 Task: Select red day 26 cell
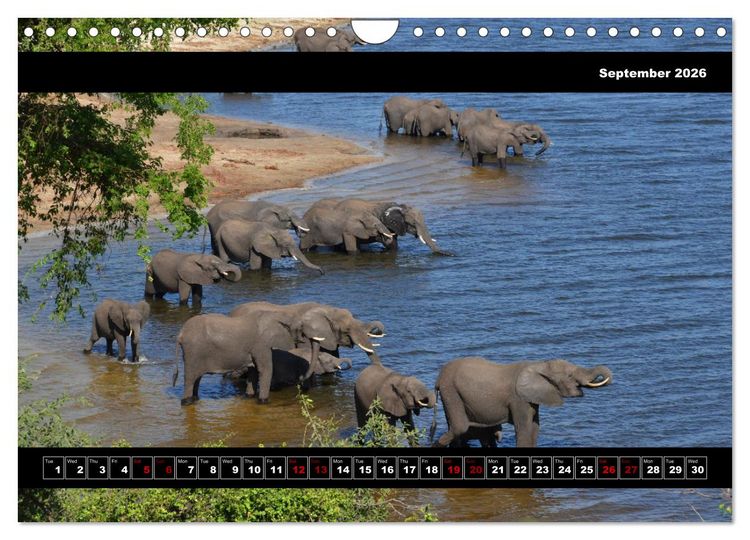(x=607, y=468)
